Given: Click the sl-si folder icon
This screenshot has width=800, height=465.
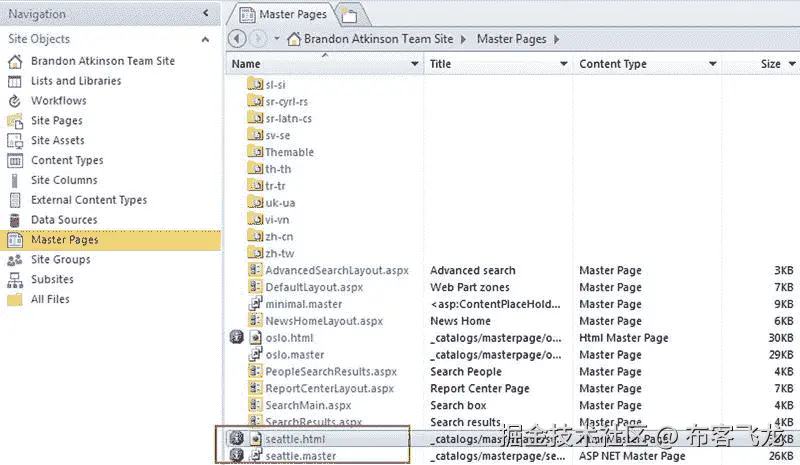Looking at the screenshot, I should (x=255, y=84).
